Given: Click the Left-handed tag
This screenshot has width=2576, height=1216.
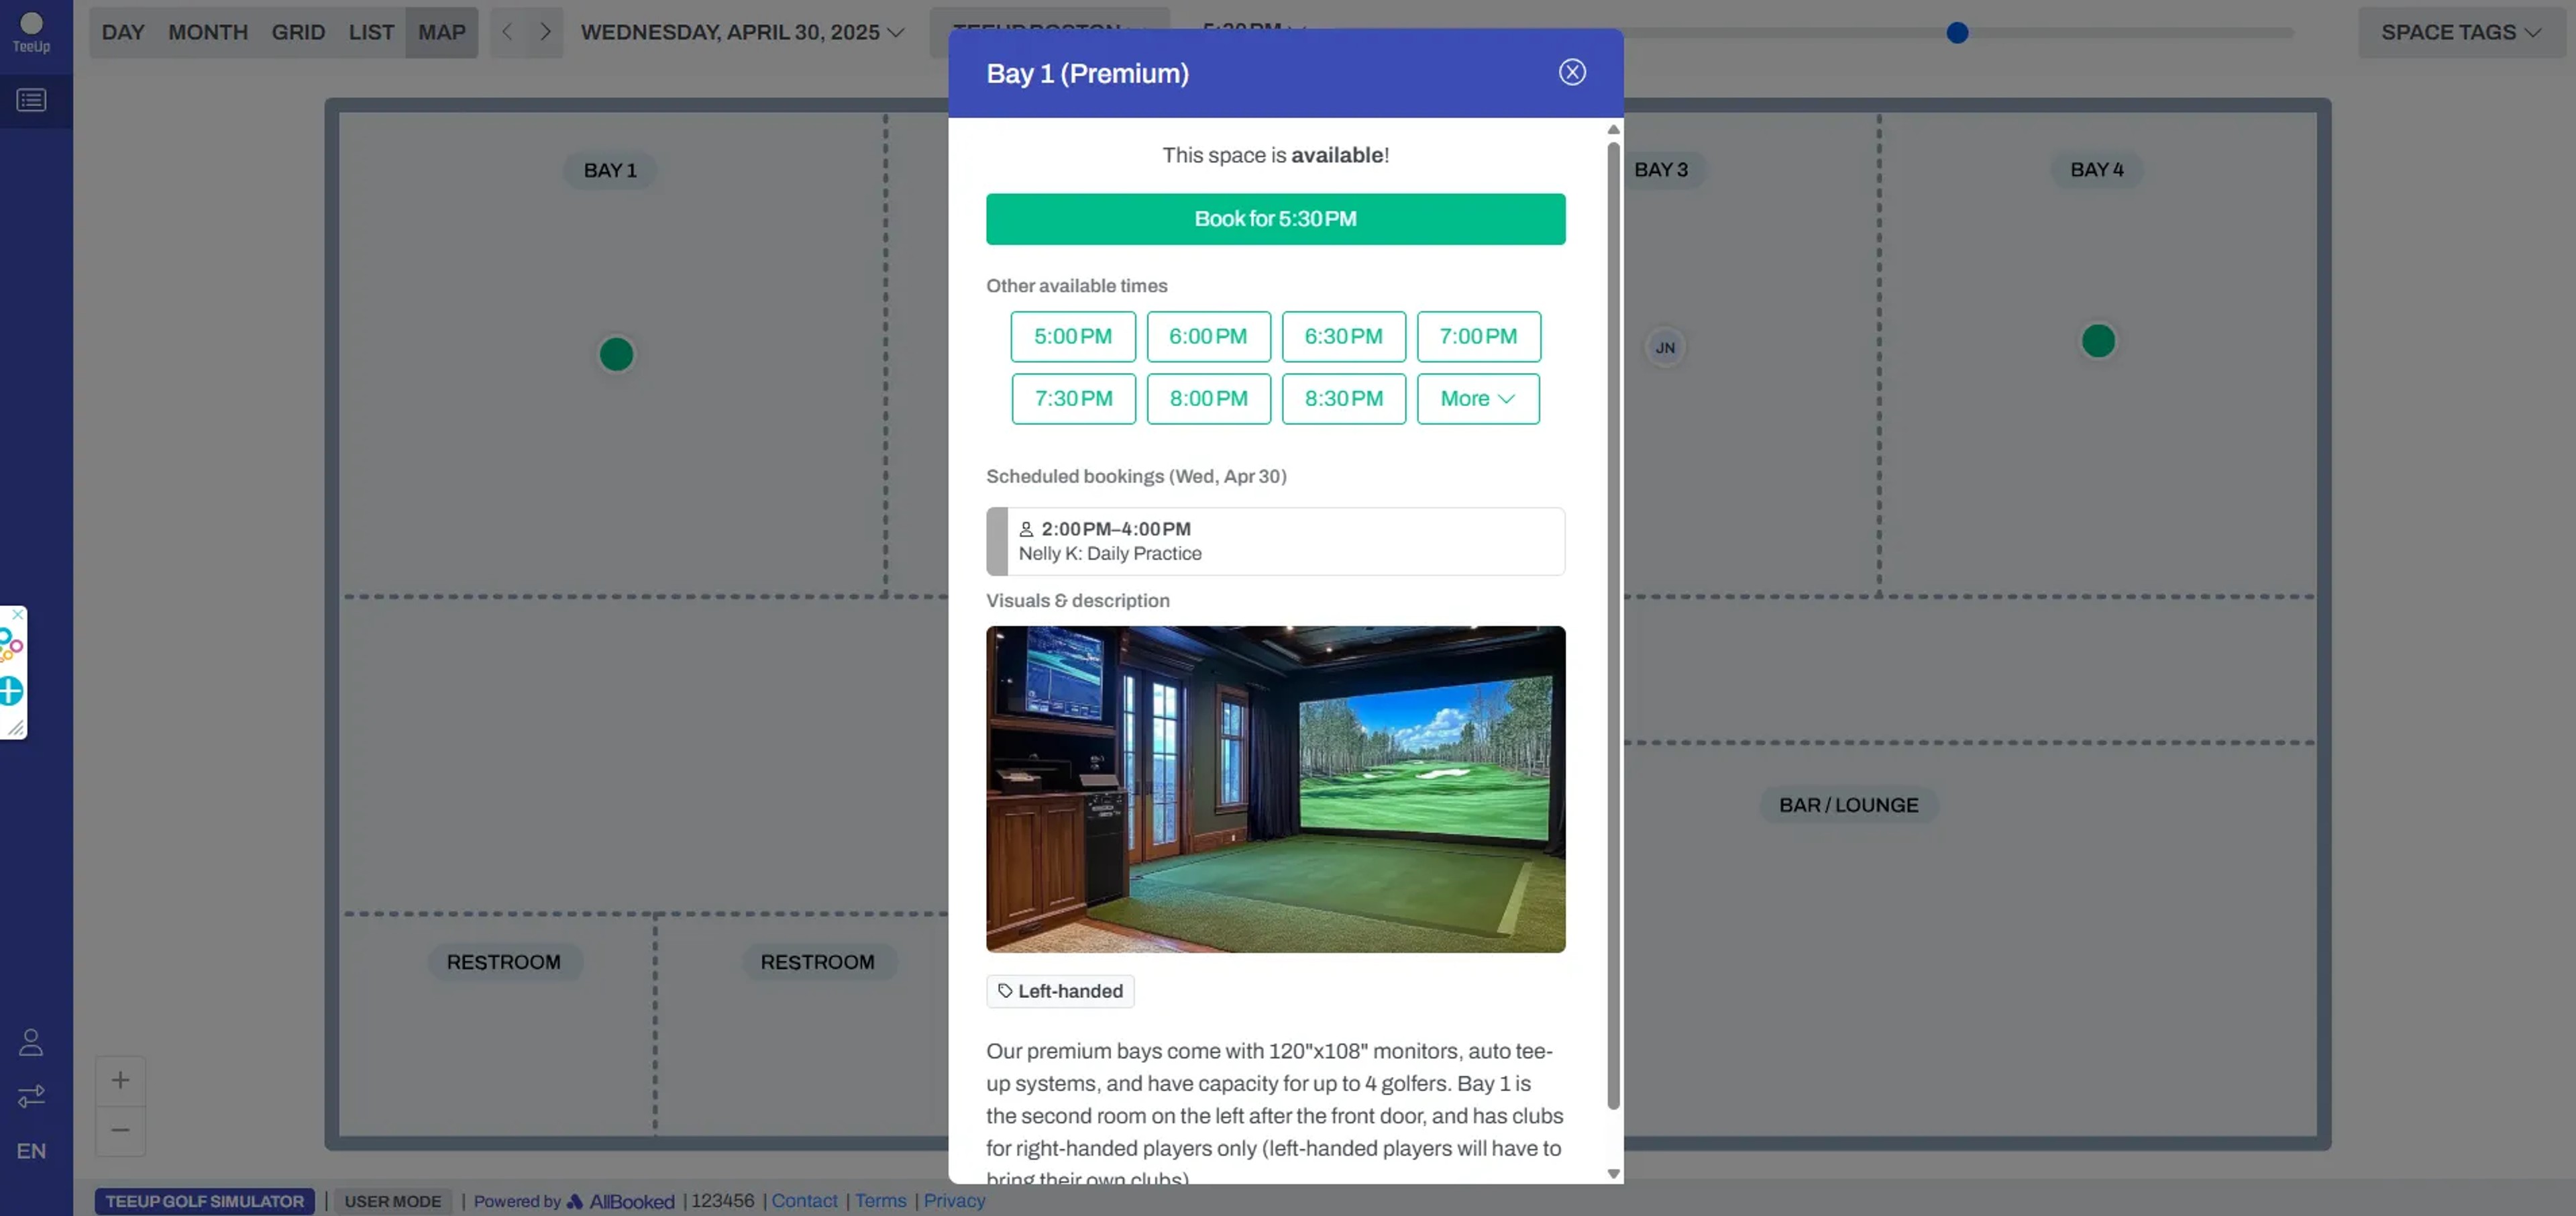Looking at the screenshot, I should tap(1060, 991).
